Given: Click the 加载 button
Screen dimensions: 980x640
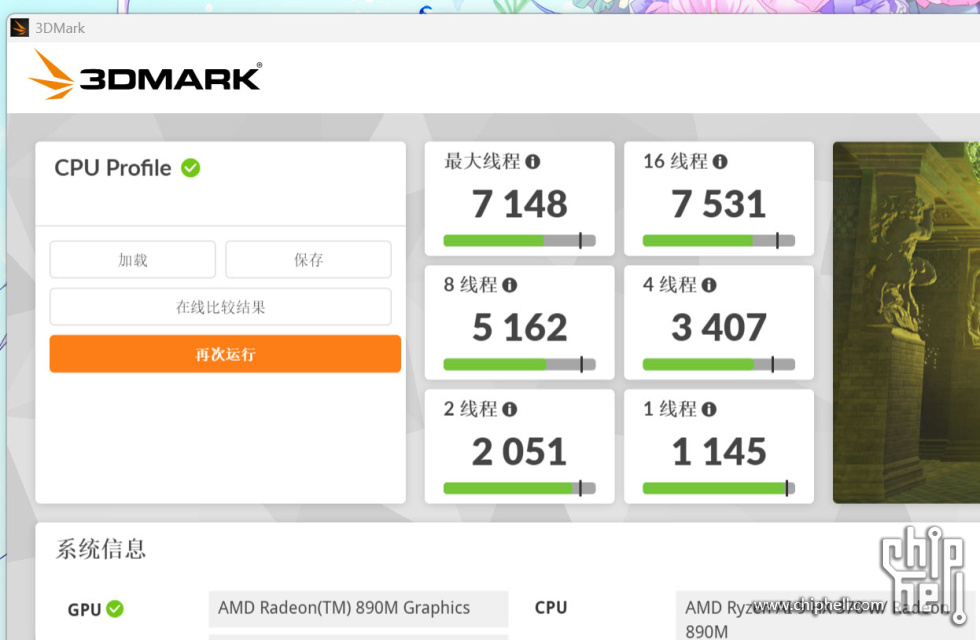Looking at the screenshot, I should (x=132, y=259).
